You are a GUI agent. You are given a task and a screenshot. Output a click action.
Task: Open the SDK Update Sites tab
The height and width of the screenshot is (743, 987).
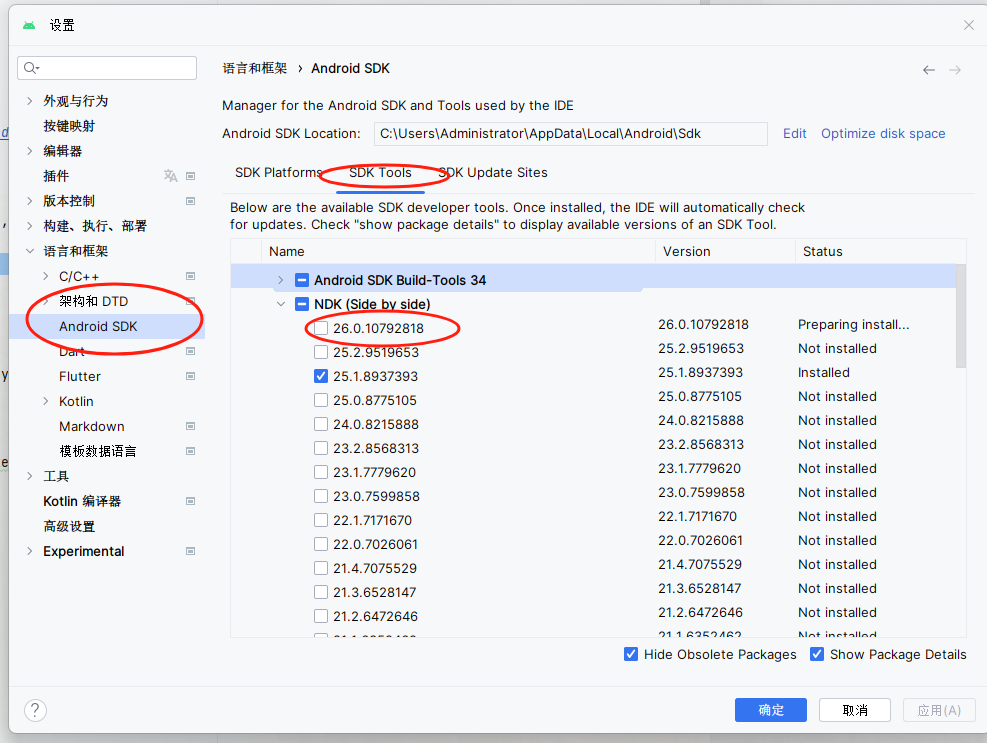pos(493,173)
